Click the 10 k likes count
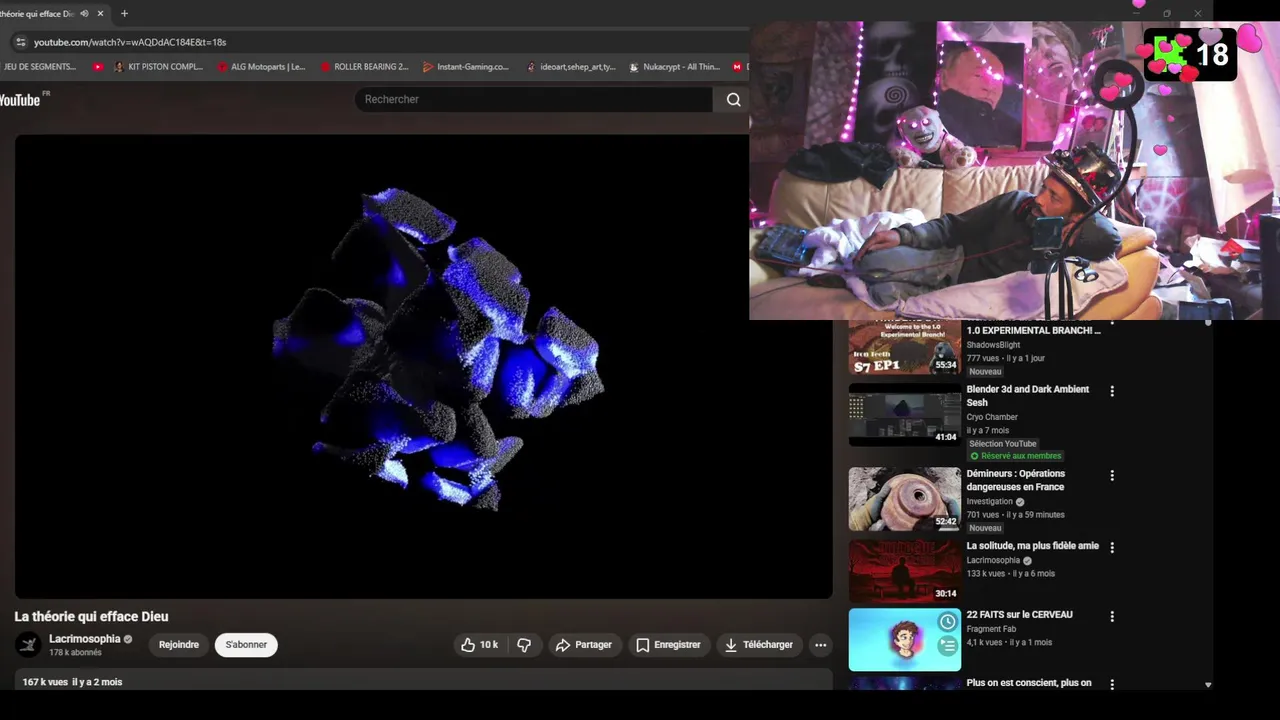 point(489,645)
